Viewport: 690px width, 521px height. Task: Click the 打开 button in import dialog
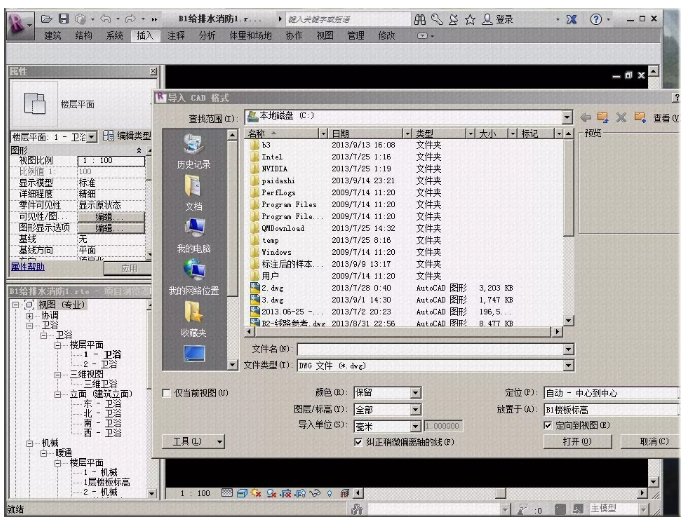(577, 441)
